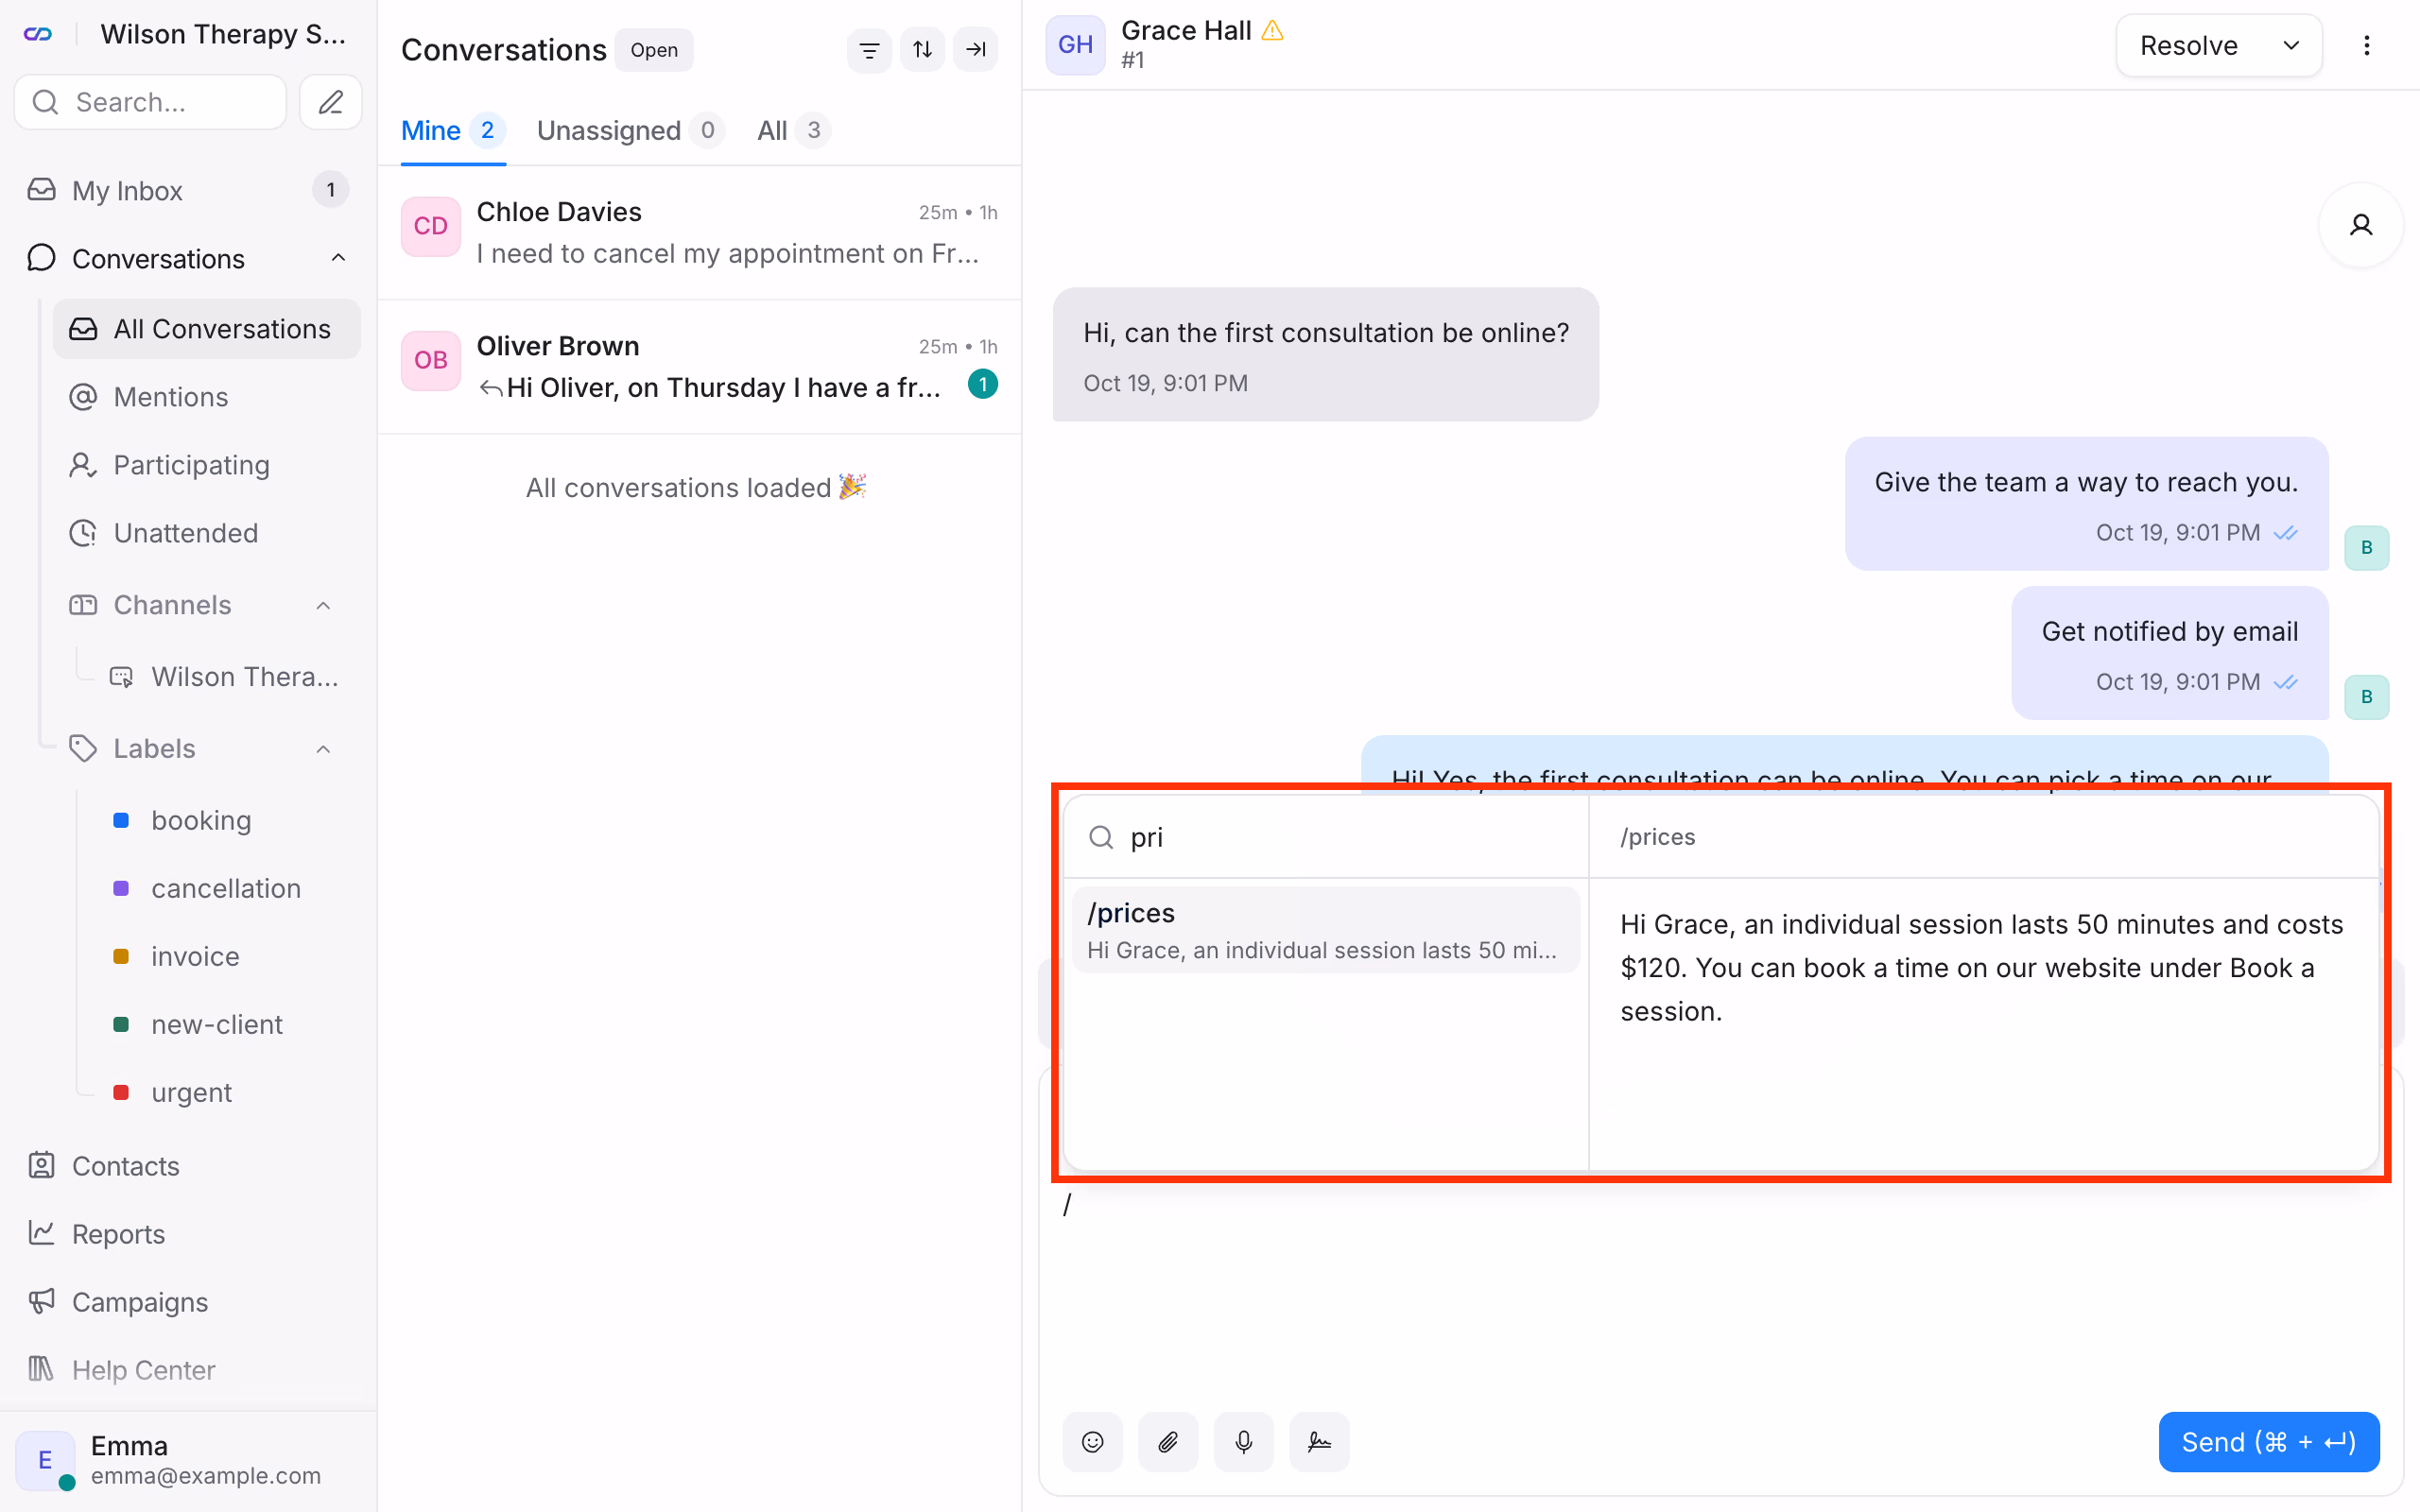
Task: Open Grace Hall's GH avatar
Action: 1075,45
